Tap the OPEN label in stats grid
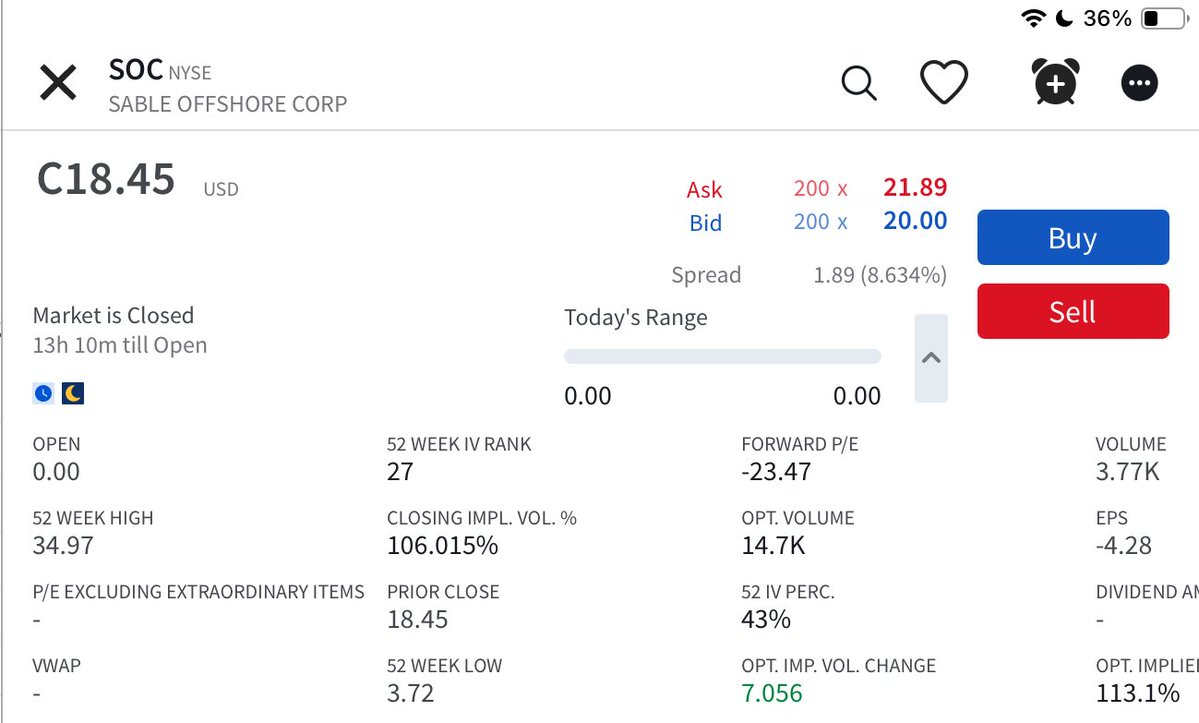 coord(57,444)
